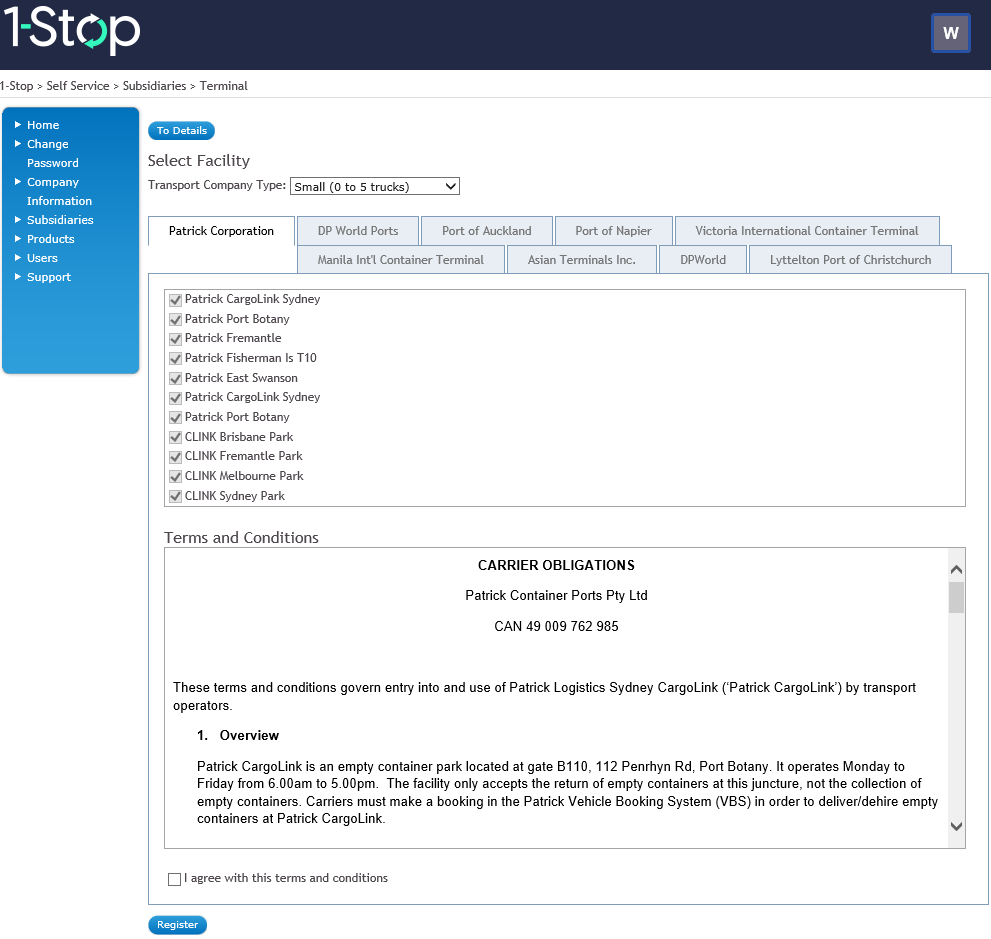Viewport: 991px width, 939px height.
Task: Open the Home sidebar link
Action: (x=43, y=125)
